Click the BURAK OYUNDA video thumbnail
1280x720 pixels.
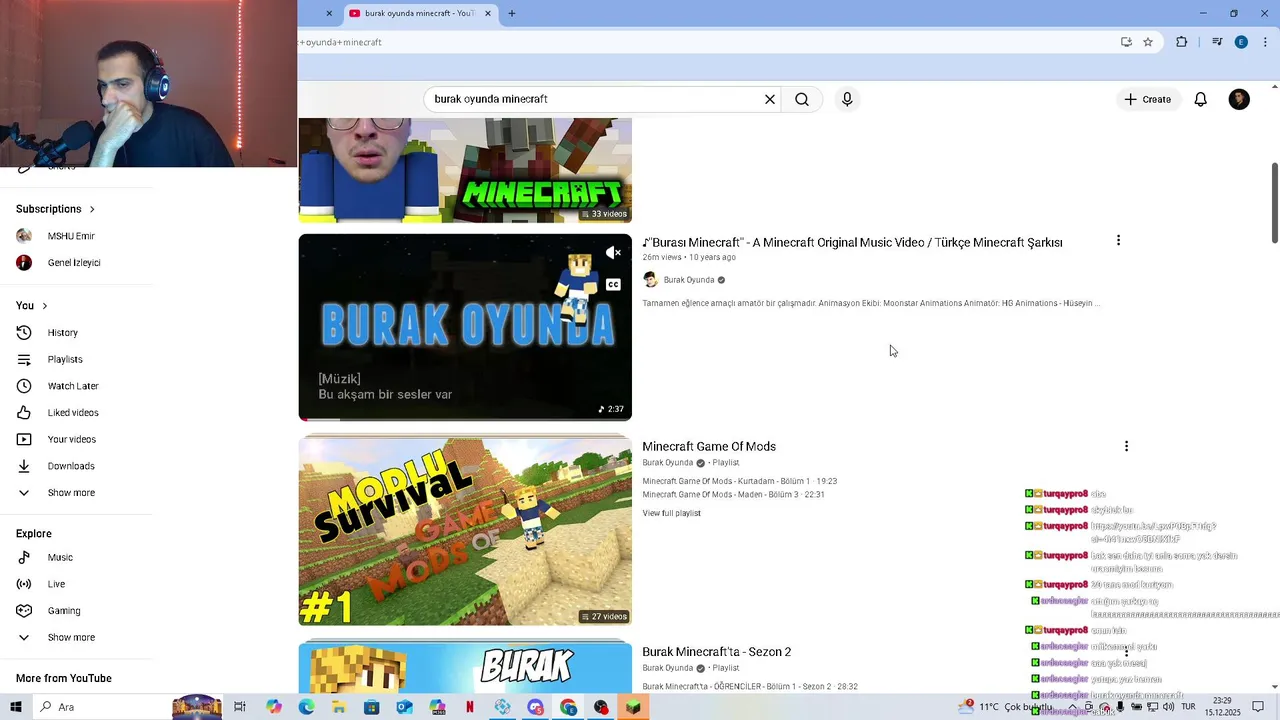465,327
